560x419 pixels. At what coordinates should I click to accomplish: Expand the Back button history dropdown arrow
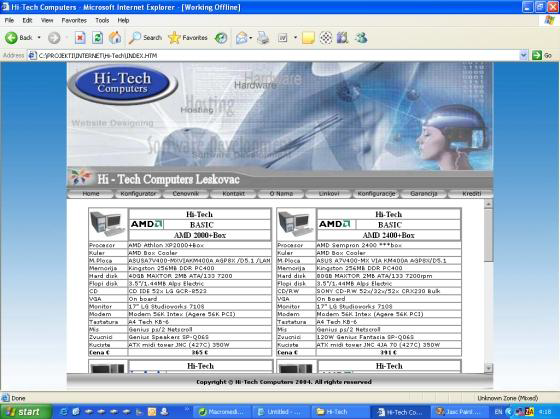[x=39, y=38]
